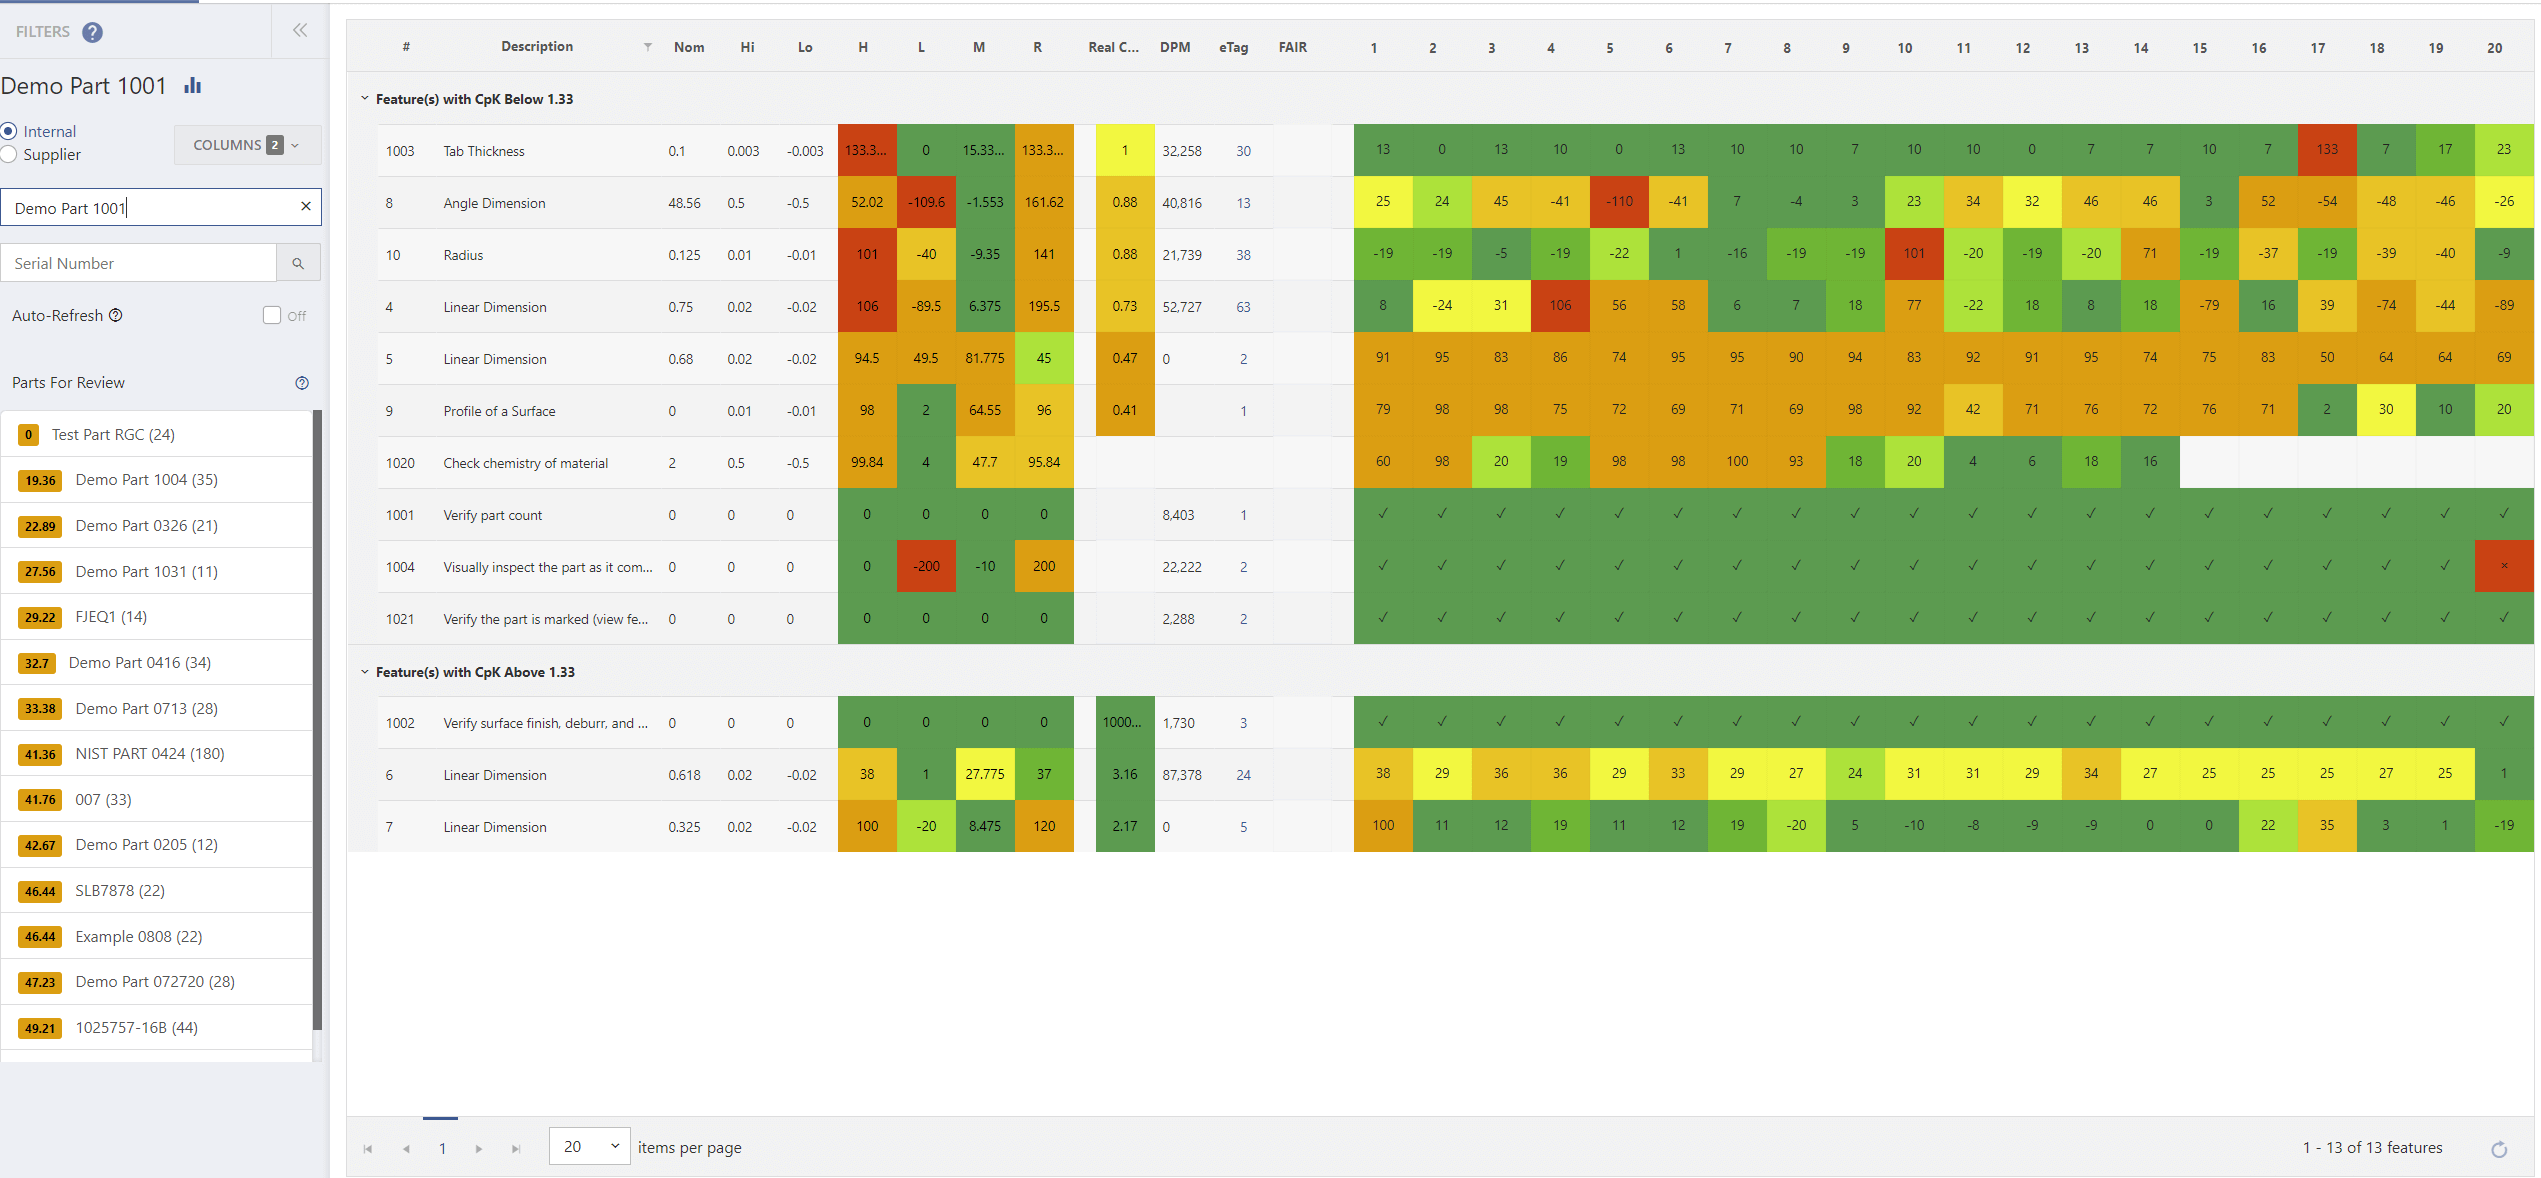Click the red 133 cell in the Tab Thickness row
Screen dimensions: 2541x1178
click(2326, 150)
